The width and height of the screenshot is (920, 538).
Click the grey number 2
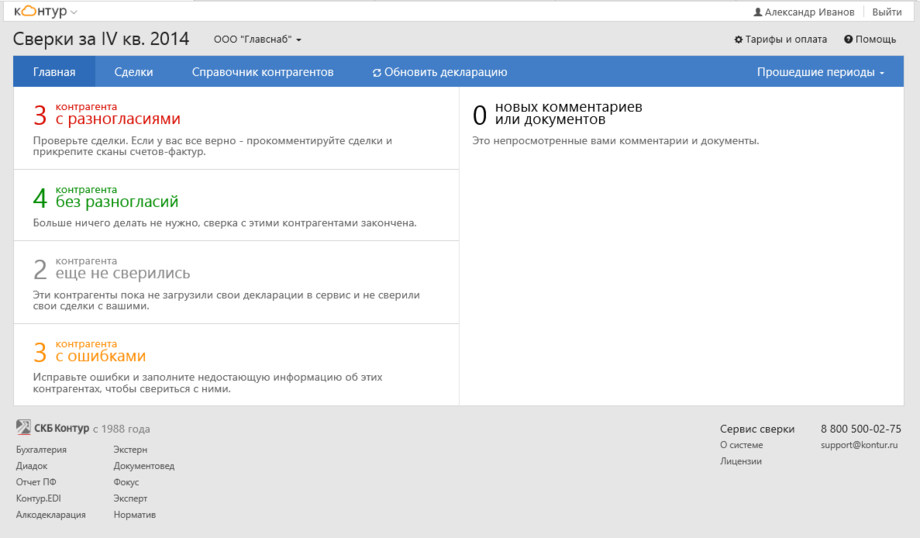tap(40, 270)
